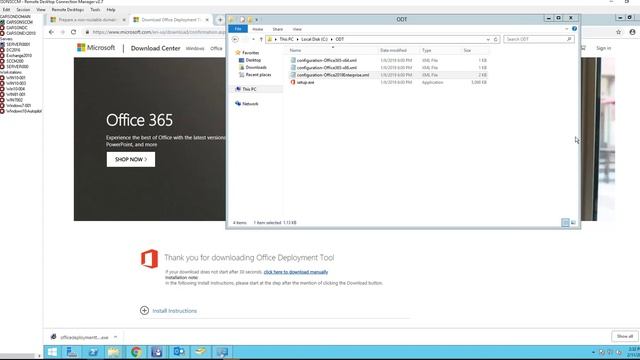Open the Tools menu
640x360 pixels.
click(x=95, y=9)
